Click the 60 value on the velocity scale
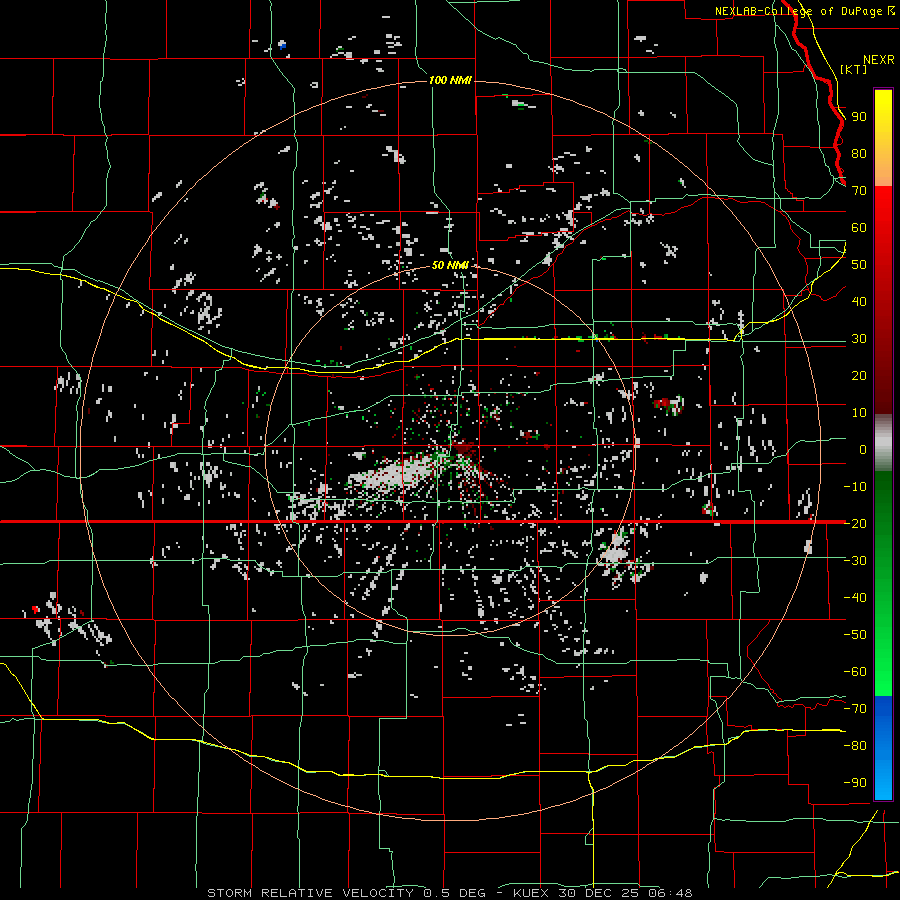 tap(859, 228)
